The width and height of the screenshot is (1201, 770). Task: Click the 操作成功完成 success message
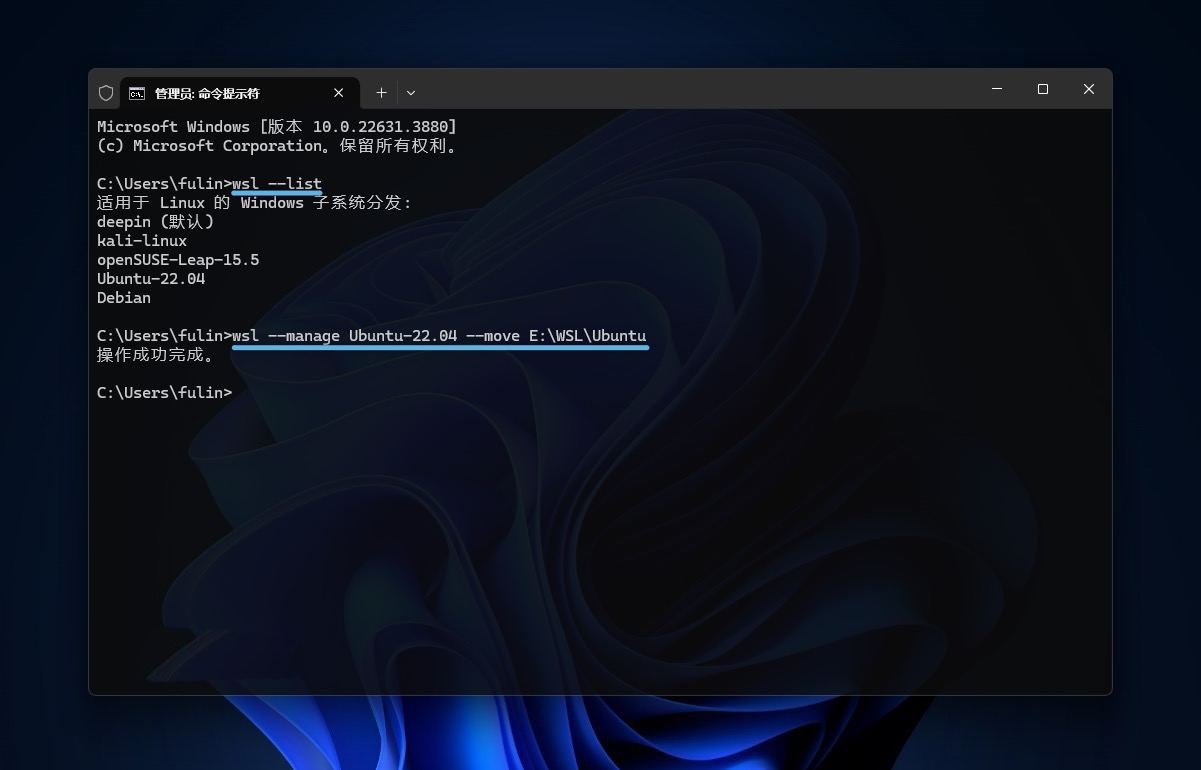point(155,355)
